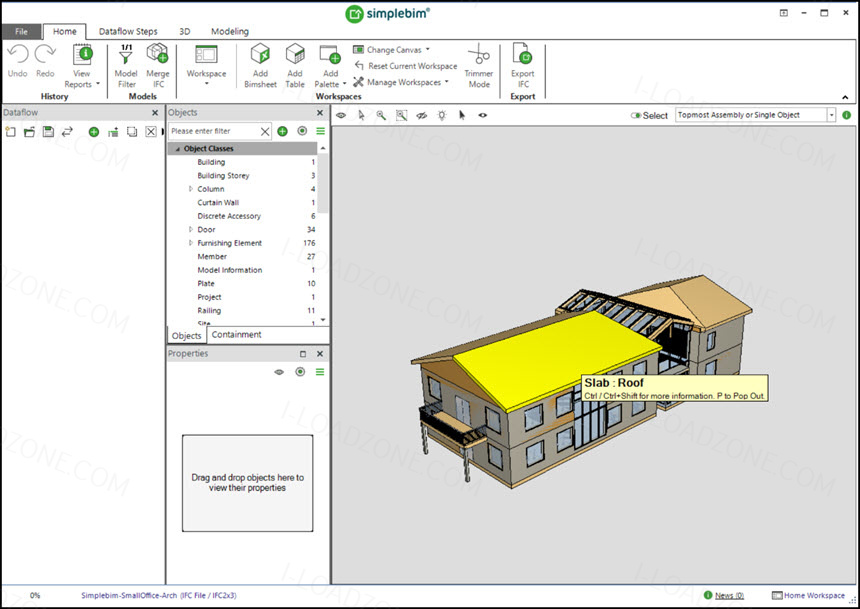Open the Workspace dropdown in ribbon
The width and height of the screenshot is (860, 609).
(206, 65)
